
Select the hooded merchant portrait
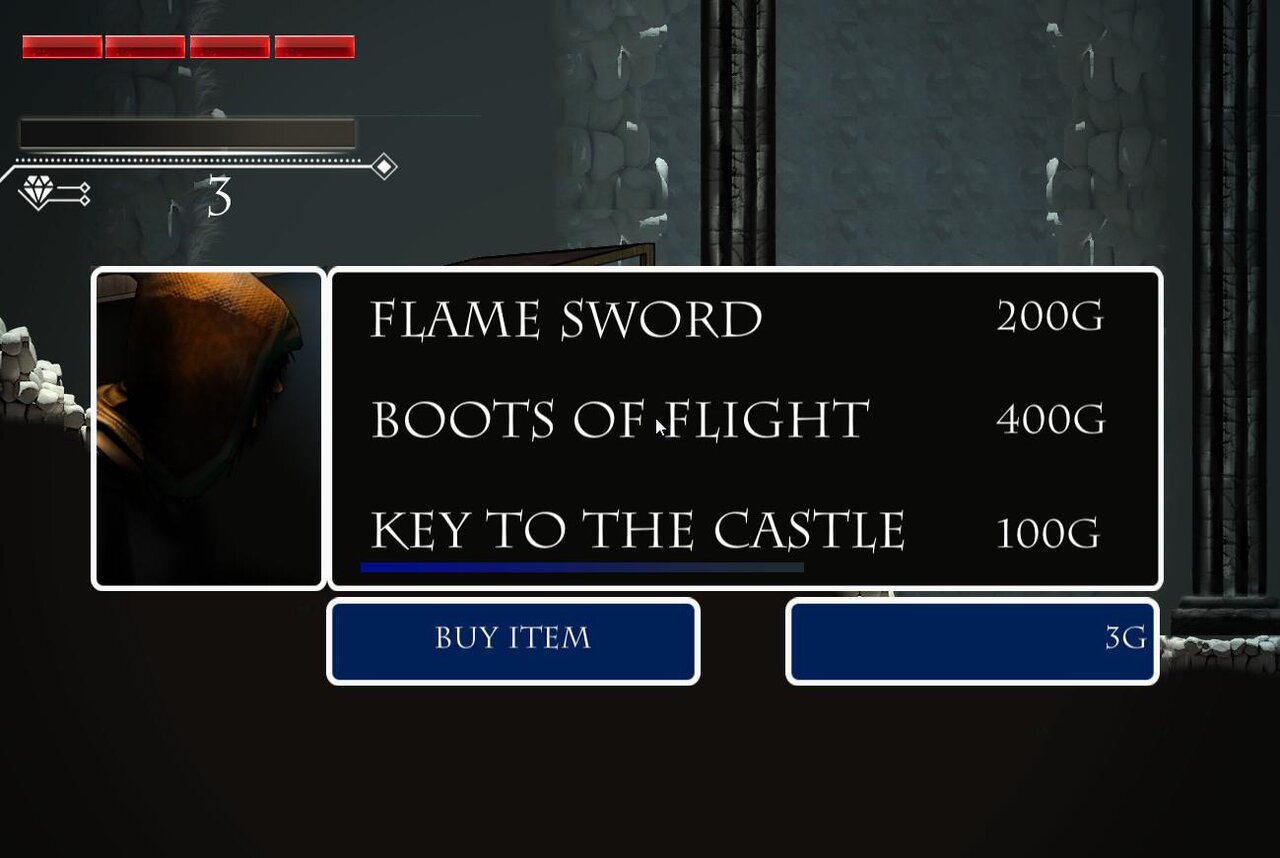click(208, 428)
